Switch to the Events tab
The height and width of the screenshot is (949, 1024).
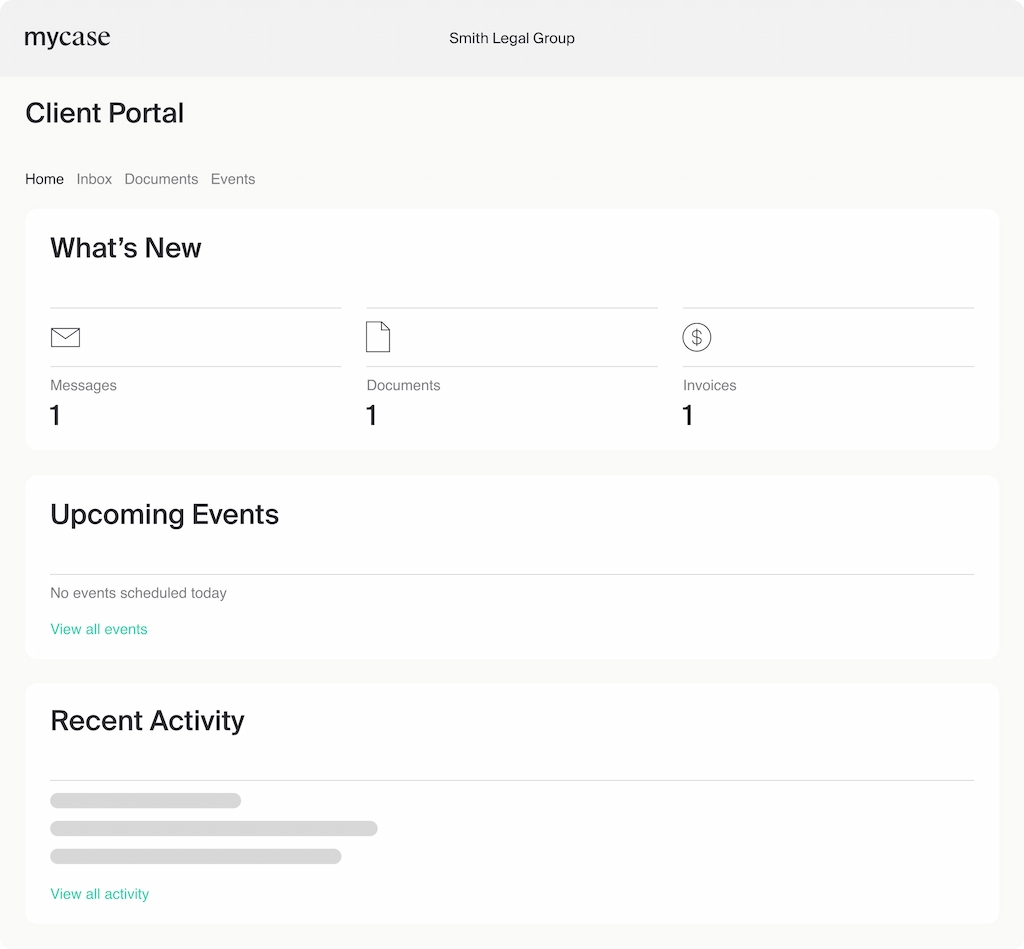coord(232,179)
